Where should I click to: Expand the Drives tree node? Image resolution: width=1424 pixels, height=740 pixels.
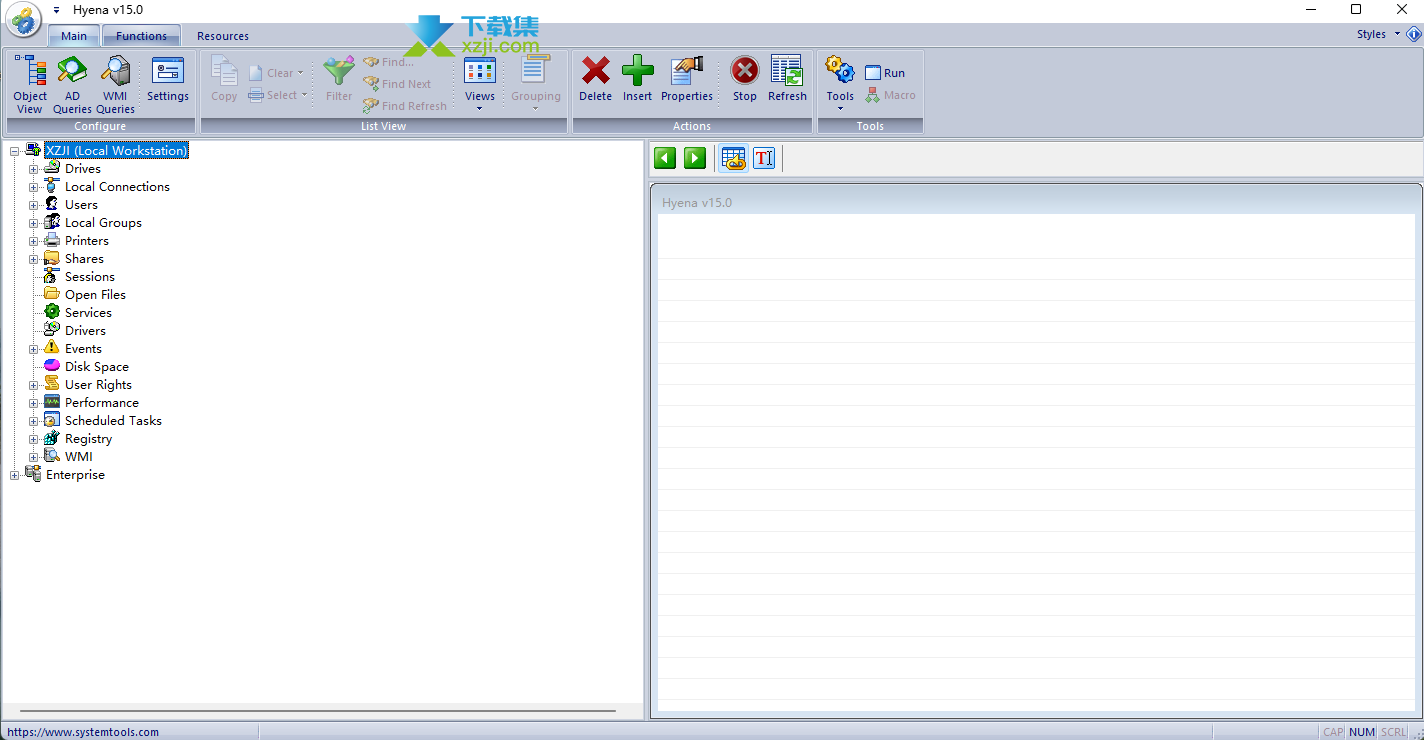[33, 169]
